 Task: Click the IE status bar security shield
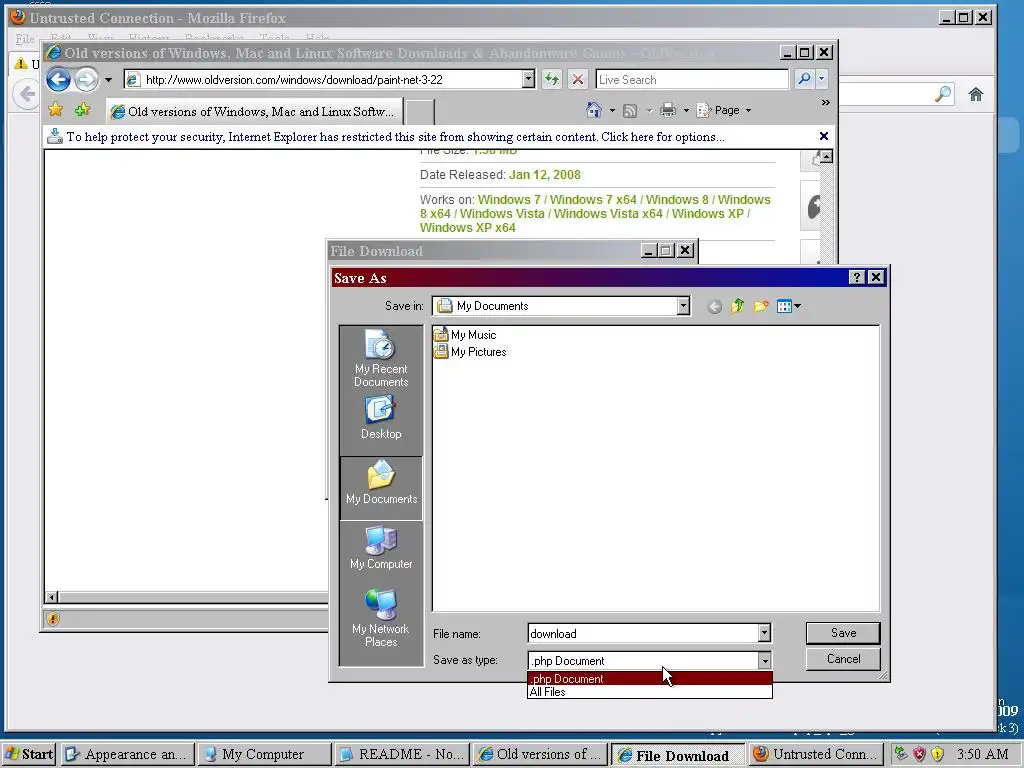point(54,618)
